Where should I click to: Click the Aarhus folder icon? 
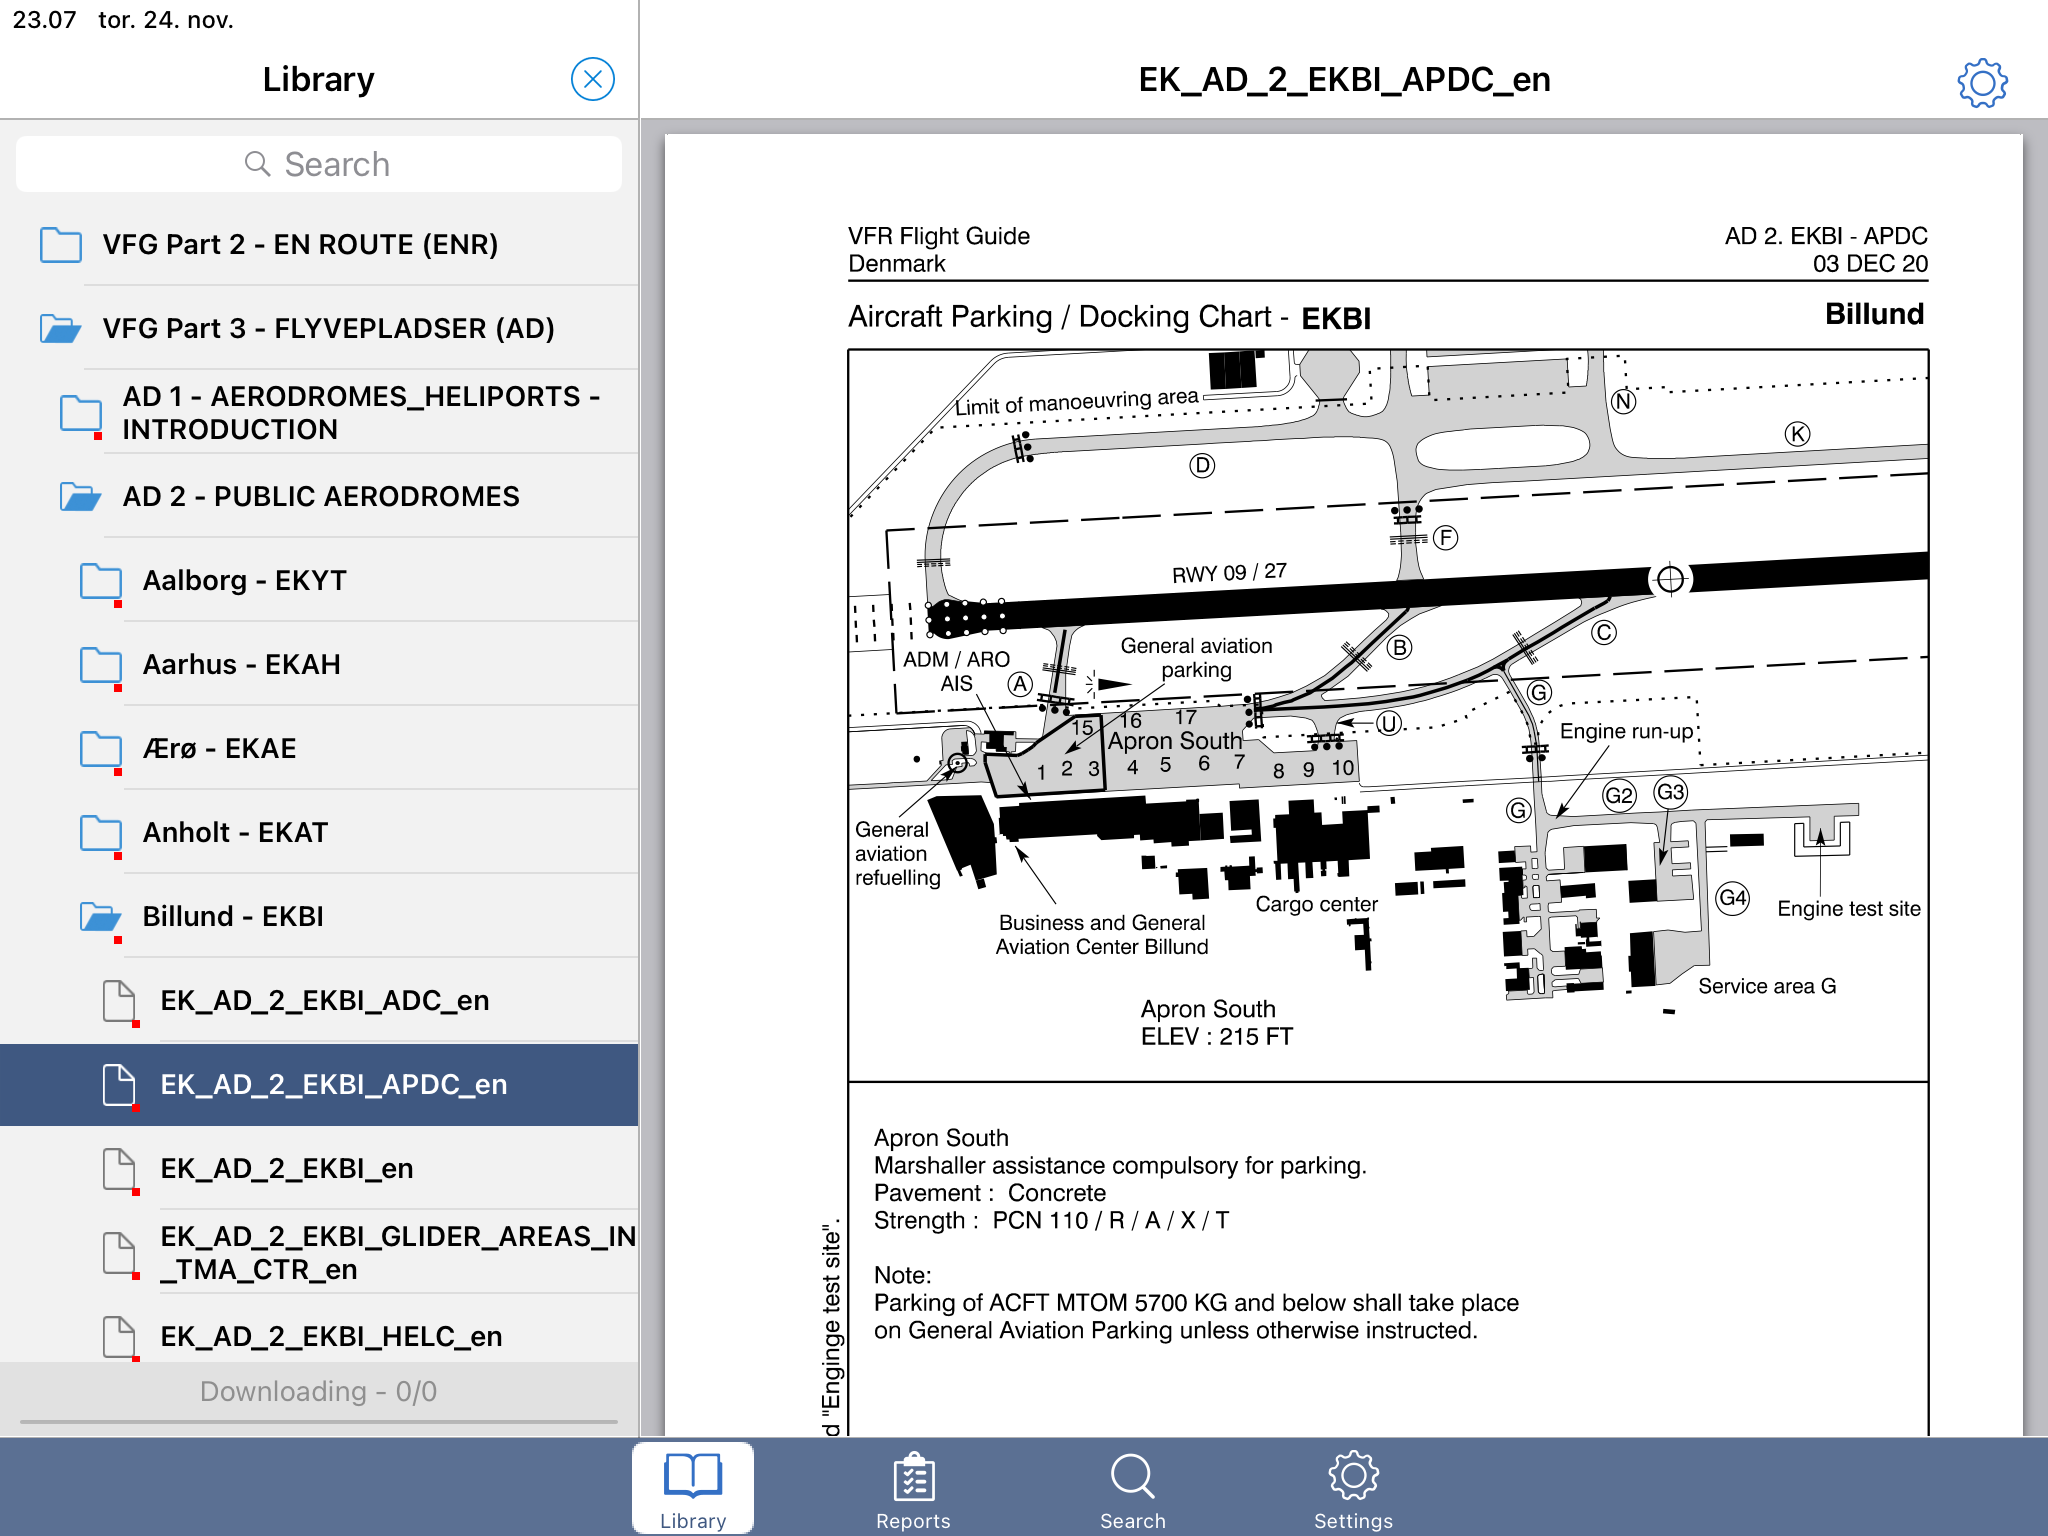click(x=101, y=665)
